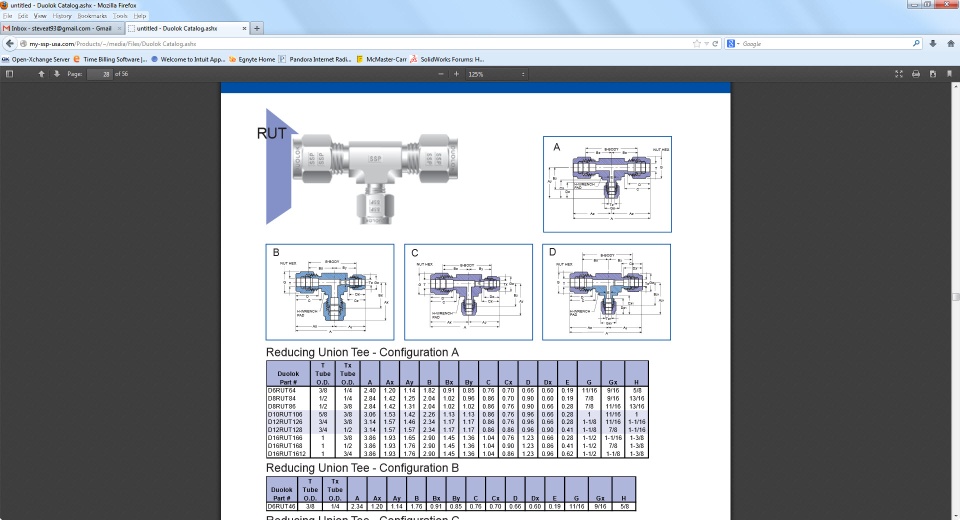This screenshot has height=520, width=960.
Task: Download the PDF file from viewer toolbar
Action: click(932, 74)
